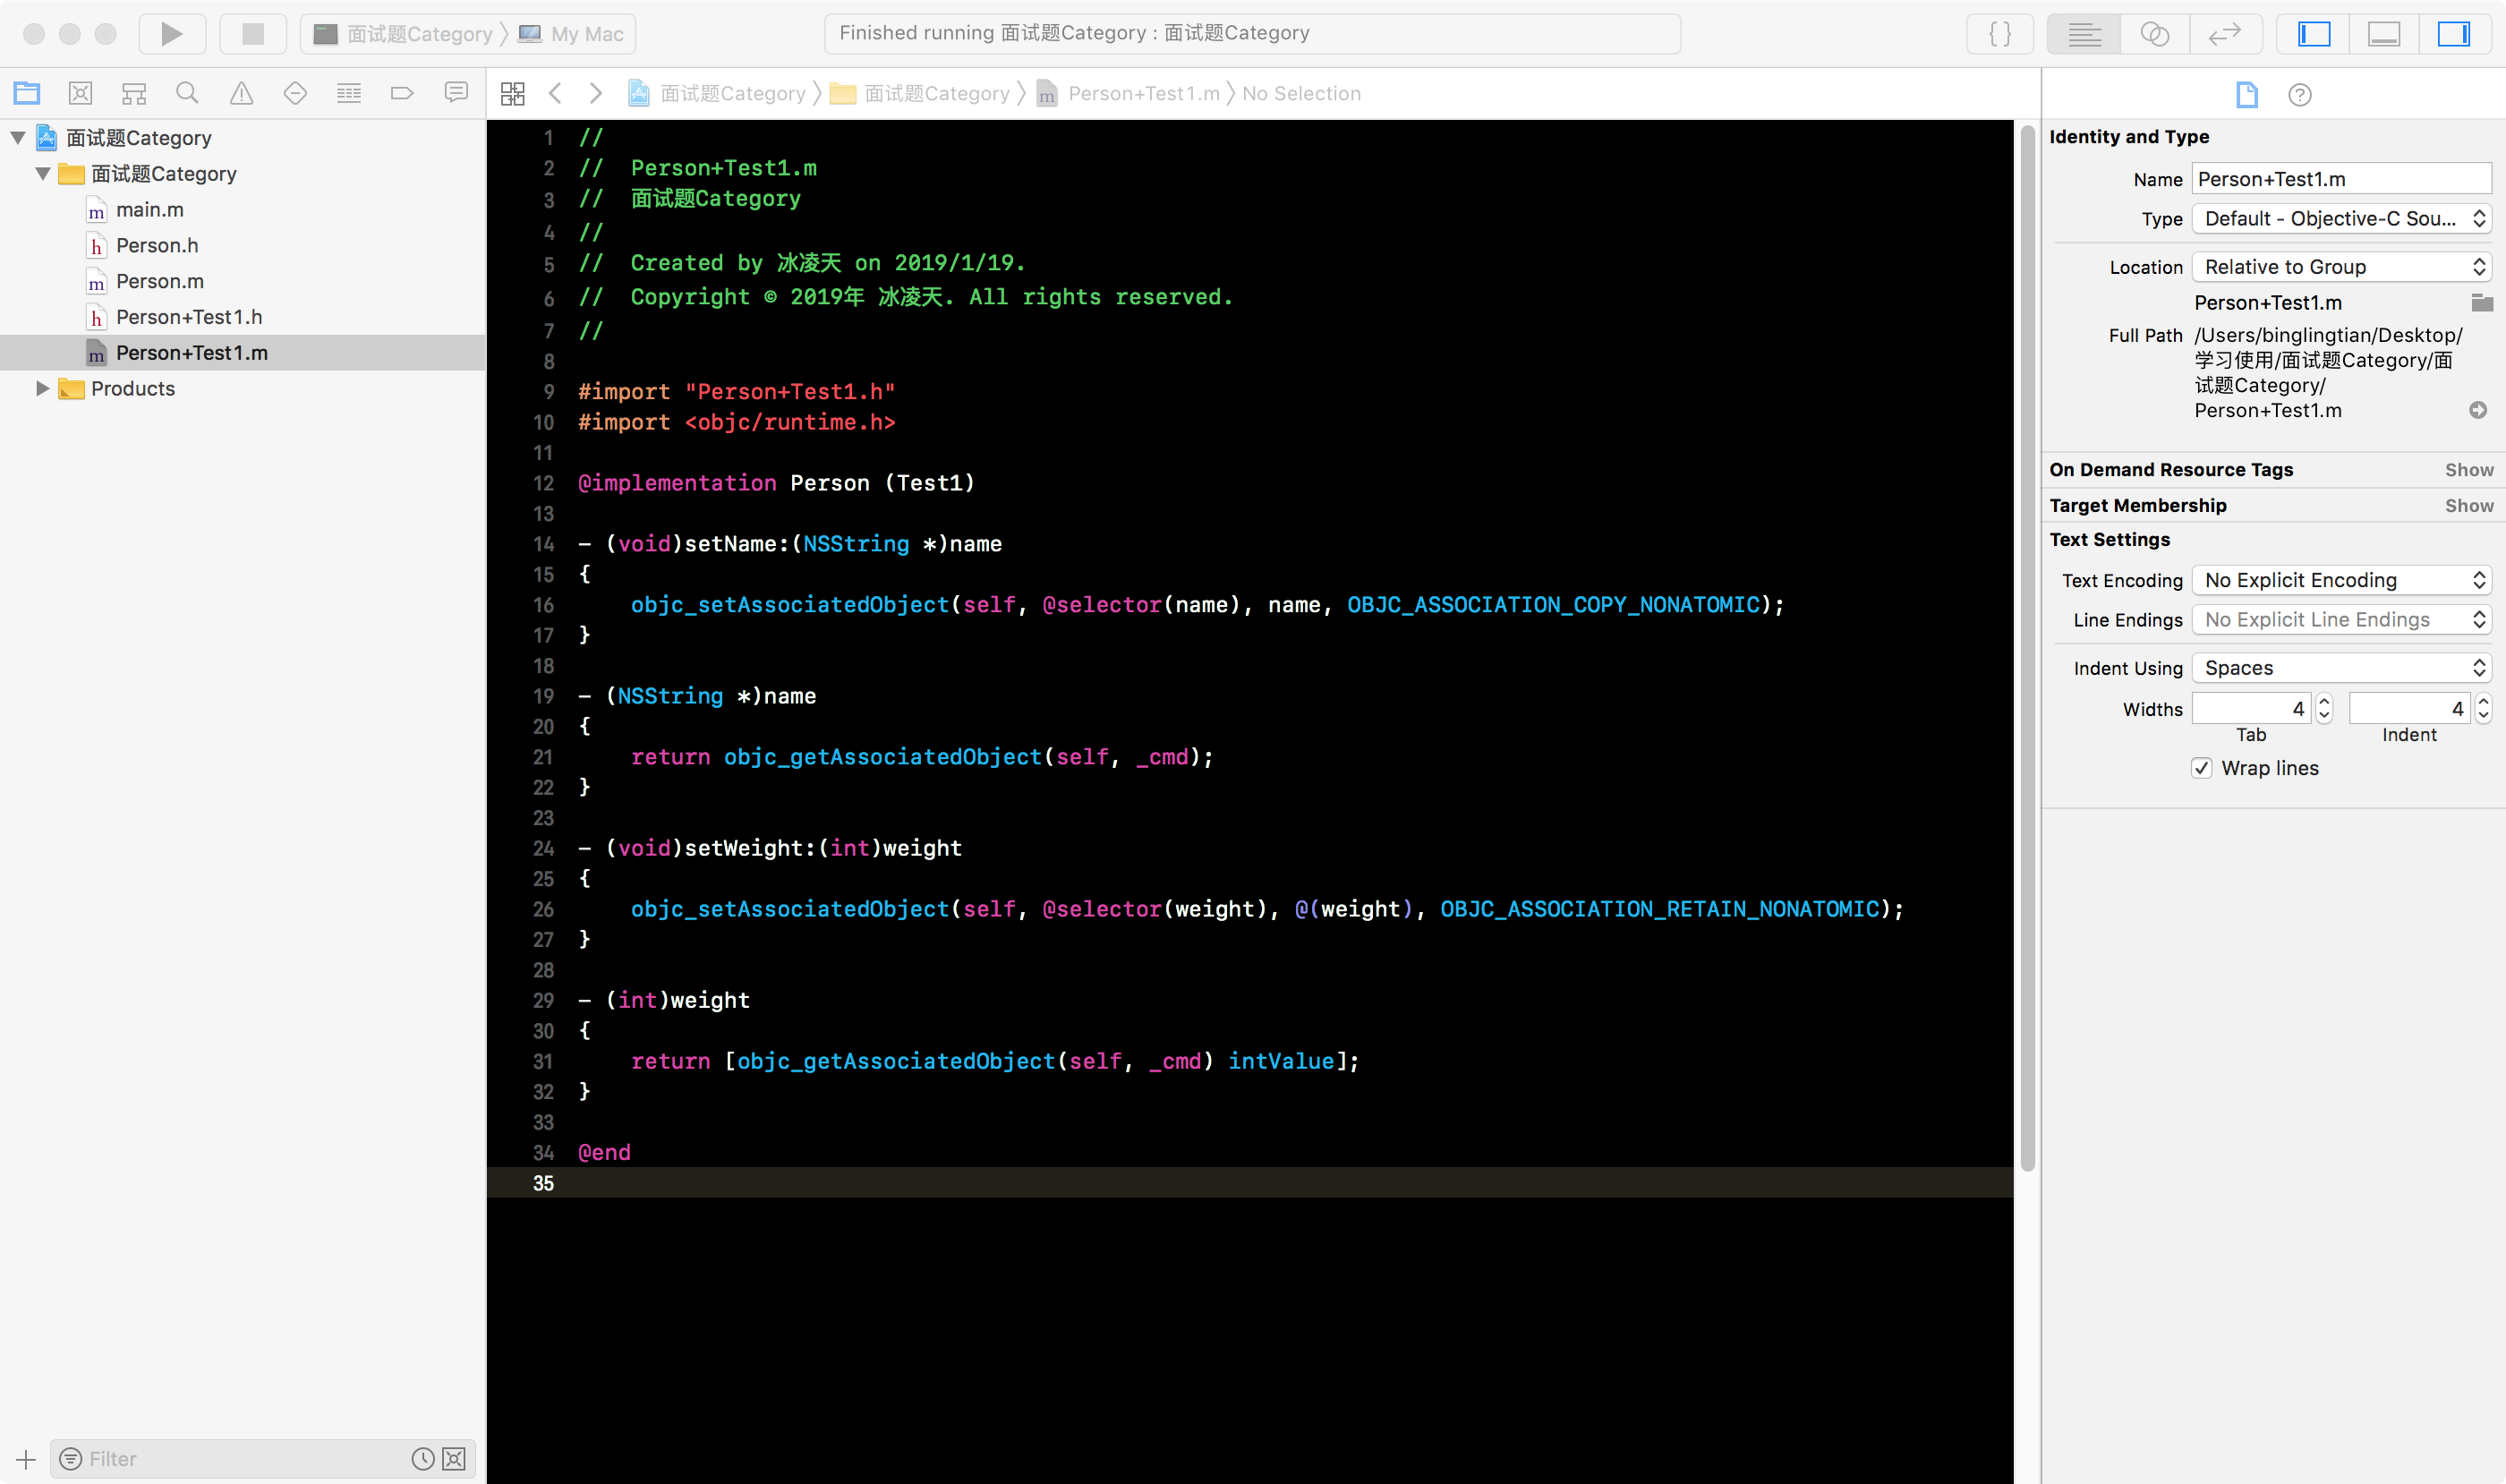Open the Issue navigator warning icon
The height and width of the screenshot is (1484, 2506).
(241, 93)
